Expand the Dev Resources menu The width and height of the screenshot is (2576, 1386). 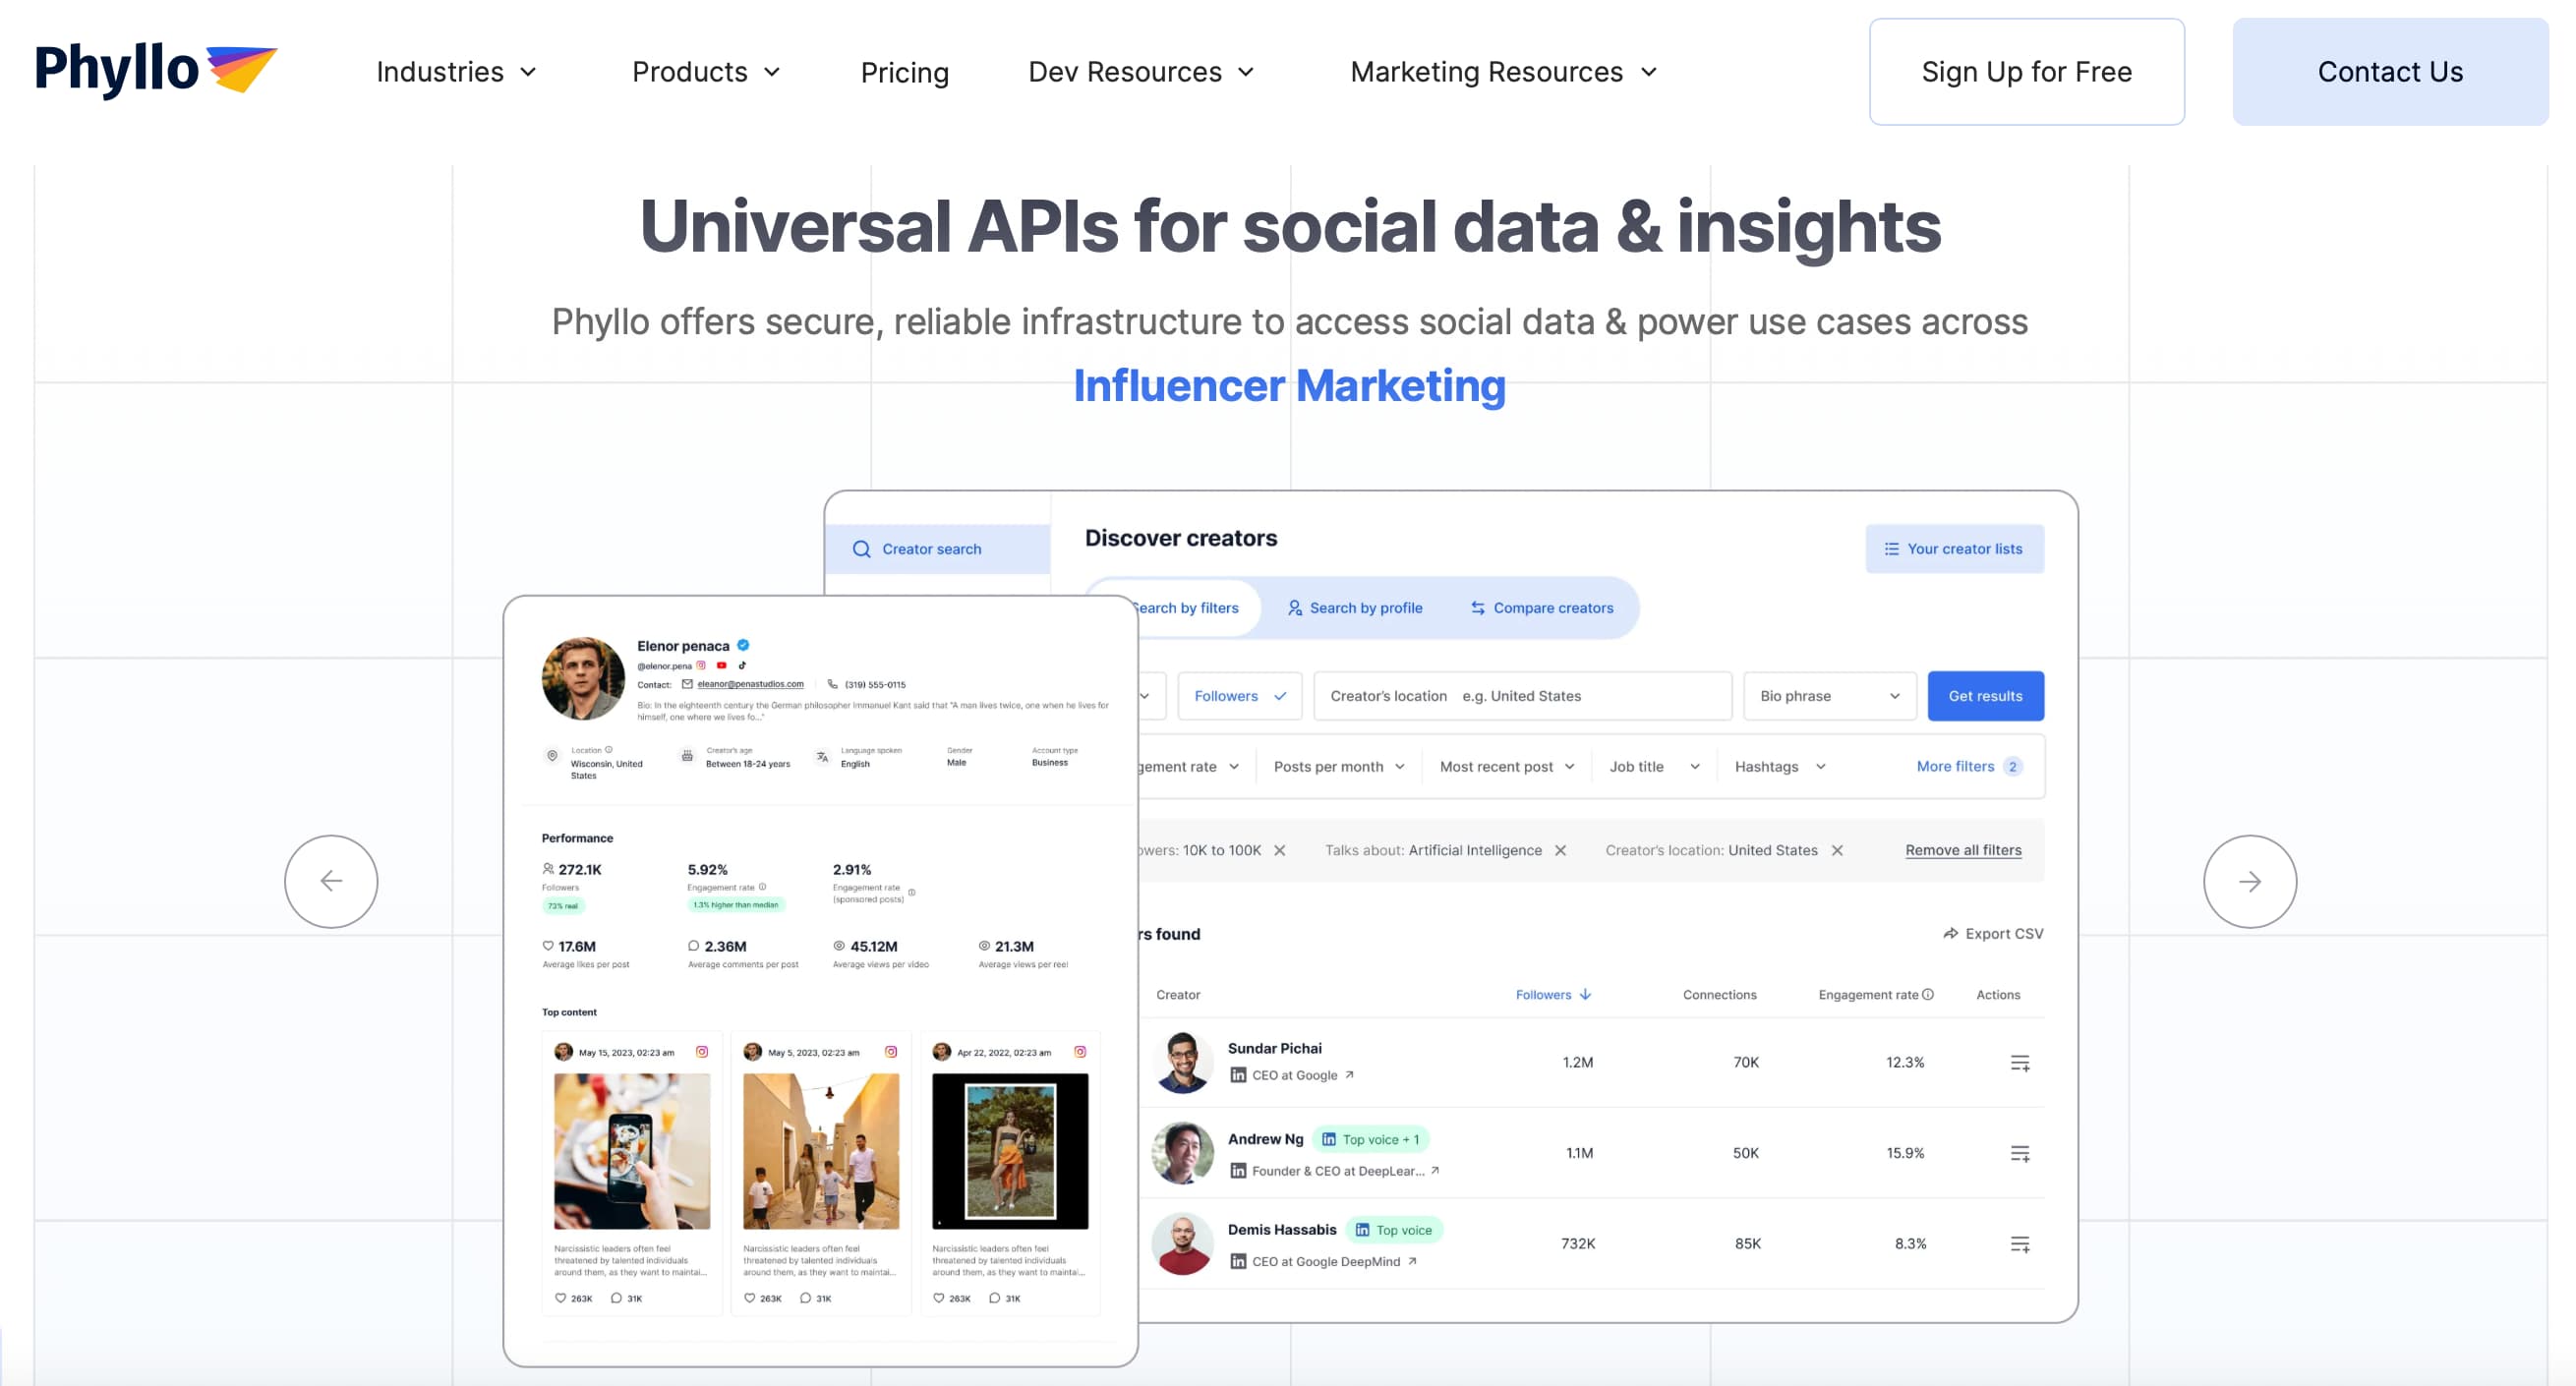(x=1141, y=72)
